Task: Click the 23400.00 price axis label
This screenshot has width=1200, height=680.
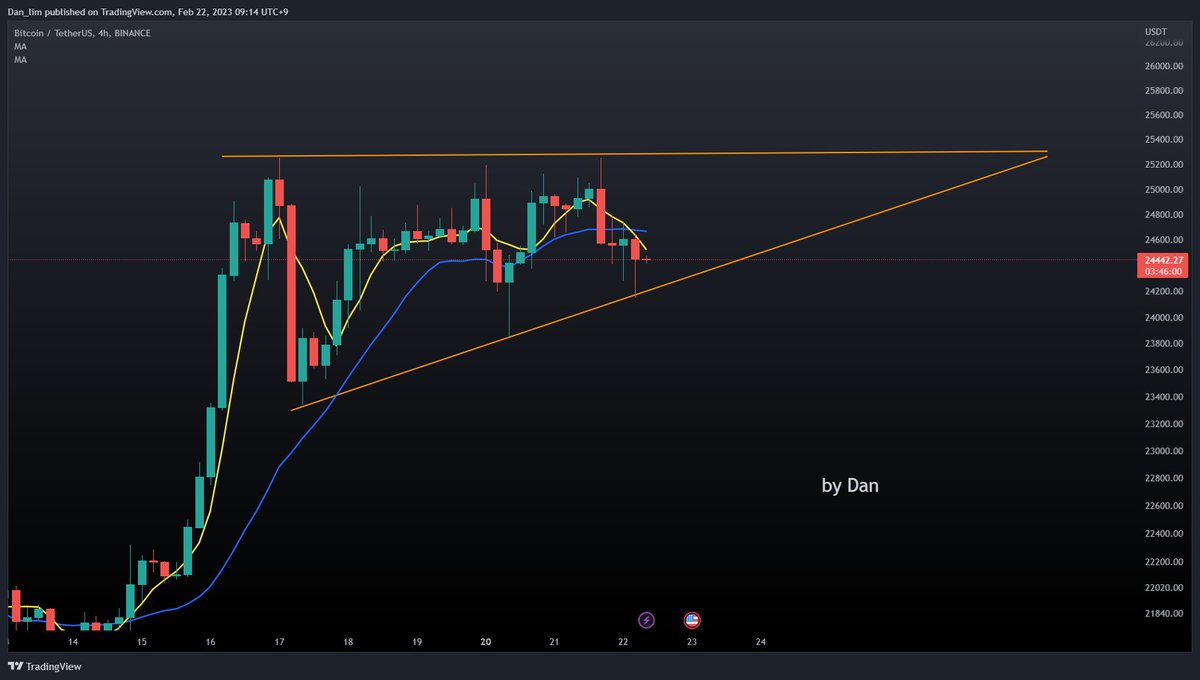Action: click(1163, 397)
